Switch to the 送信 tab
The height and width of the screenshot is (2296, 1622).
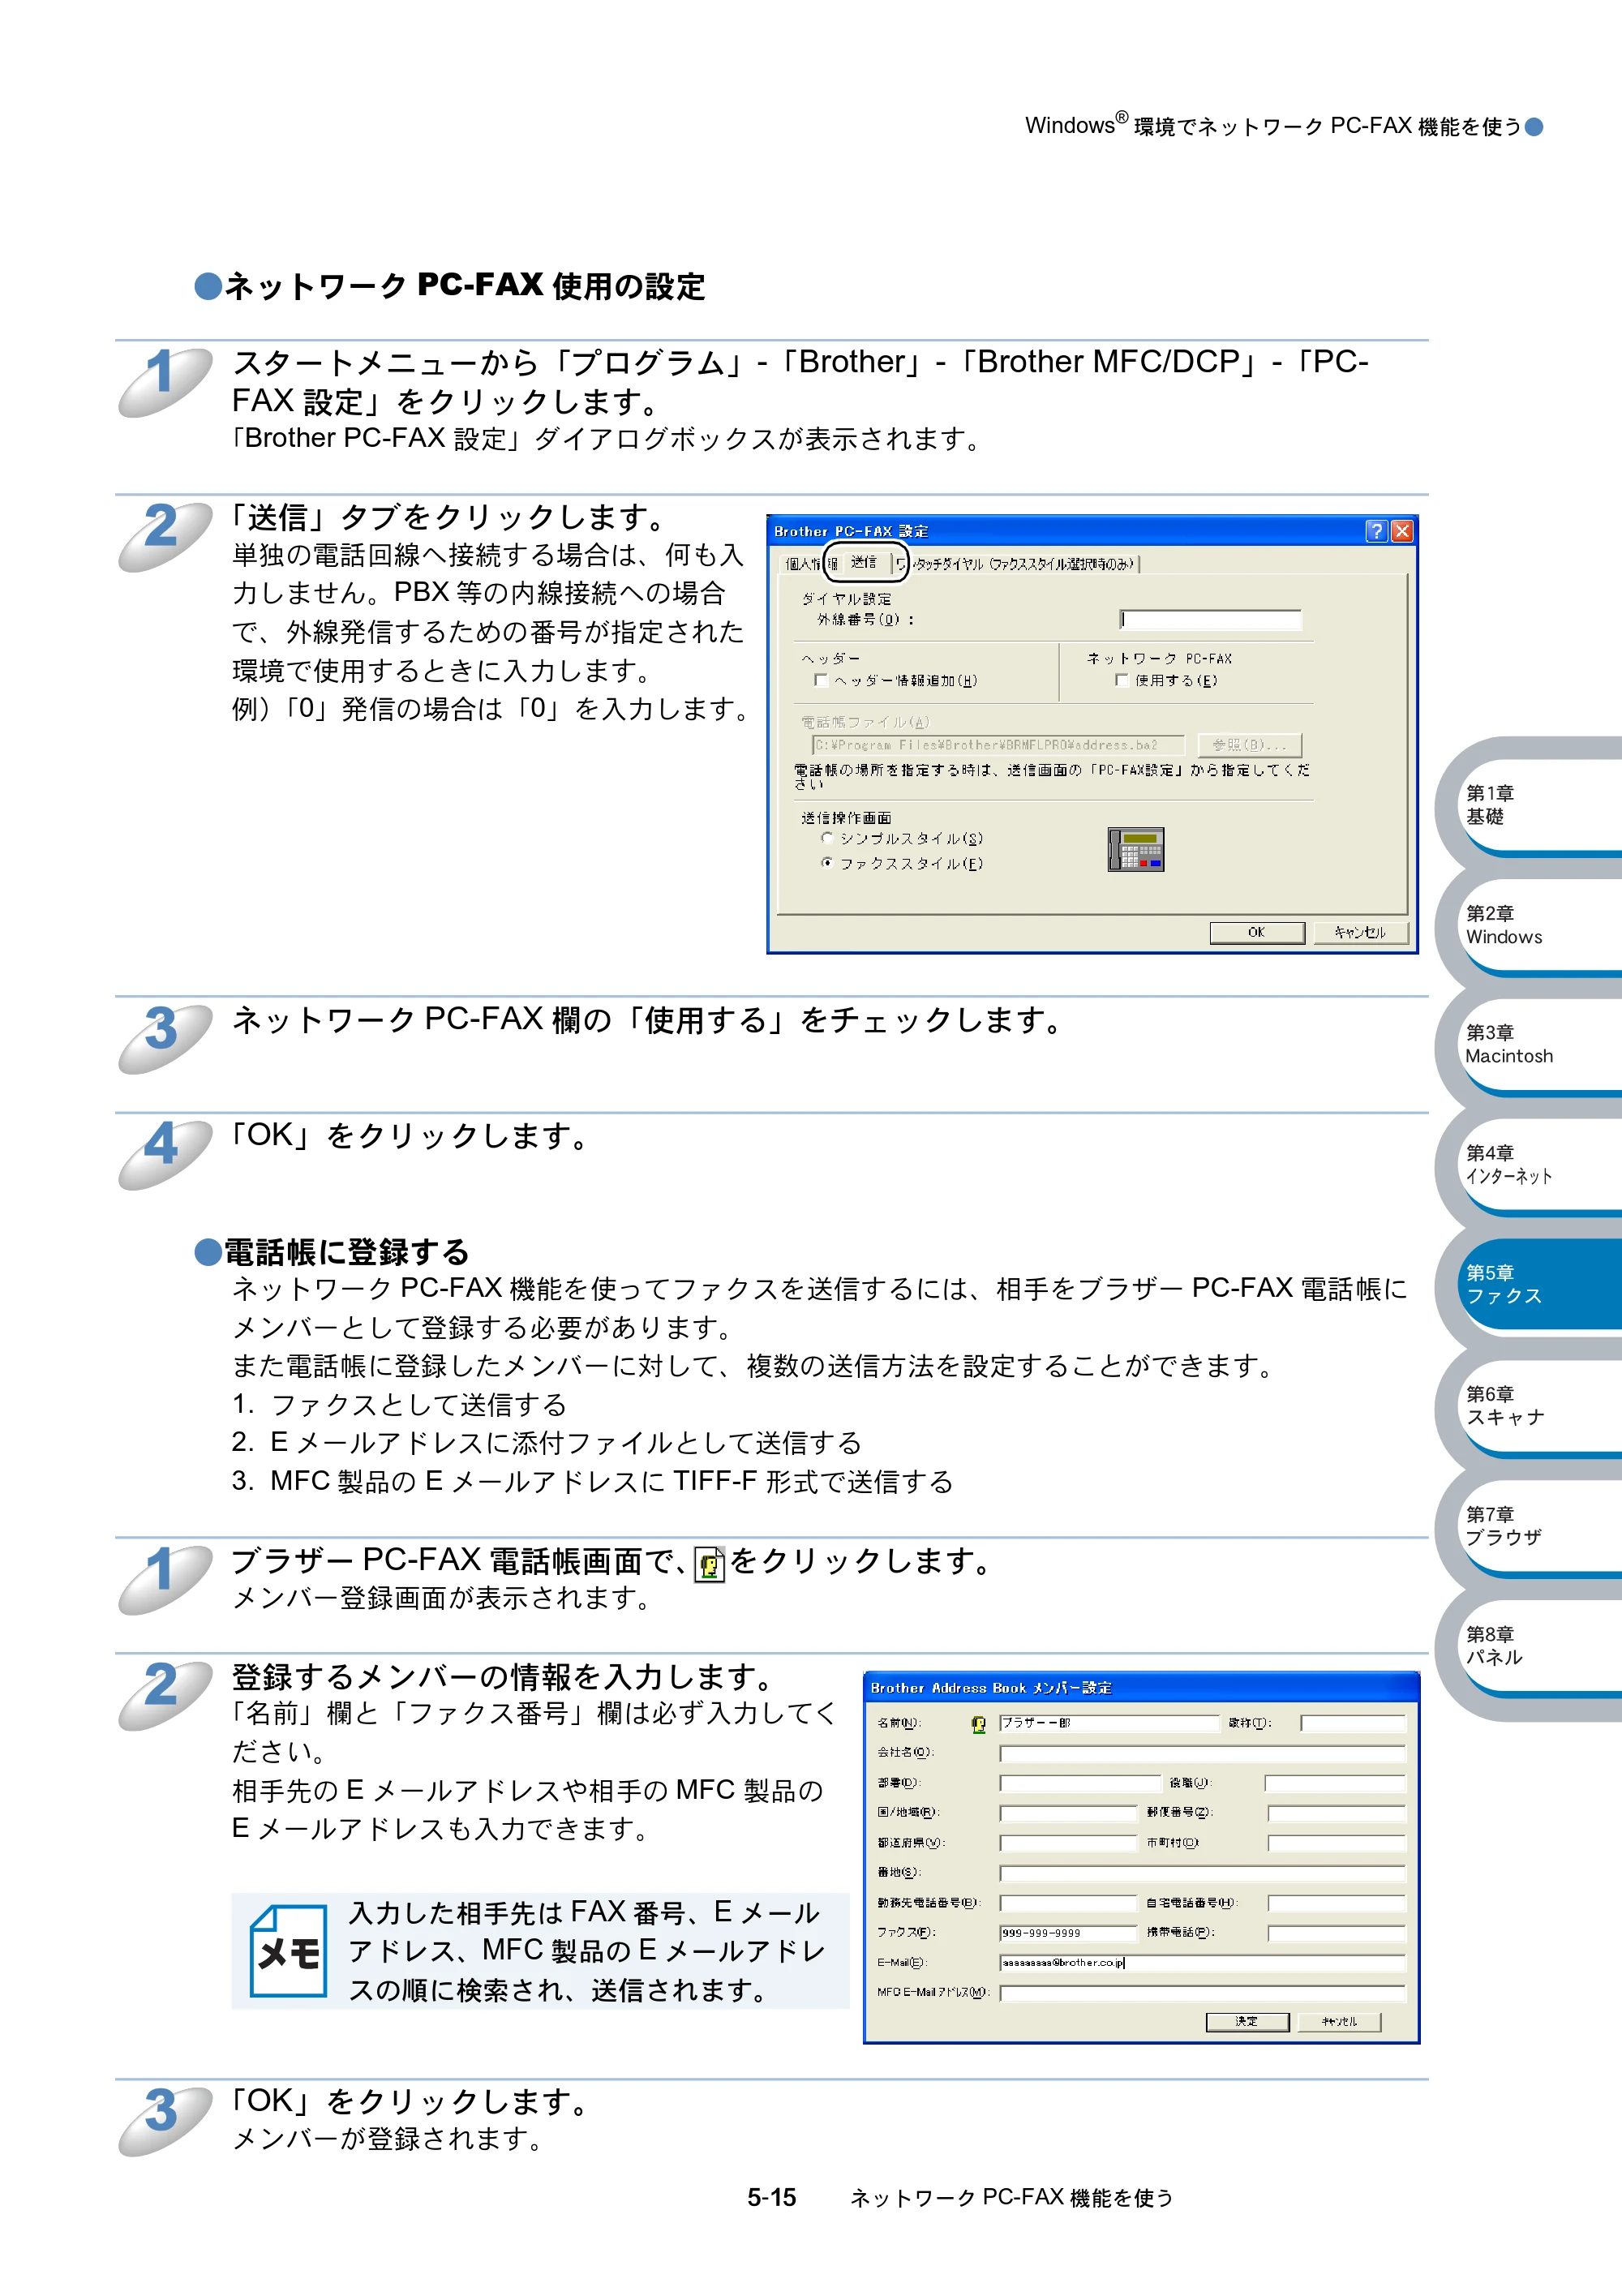[865, 562]
